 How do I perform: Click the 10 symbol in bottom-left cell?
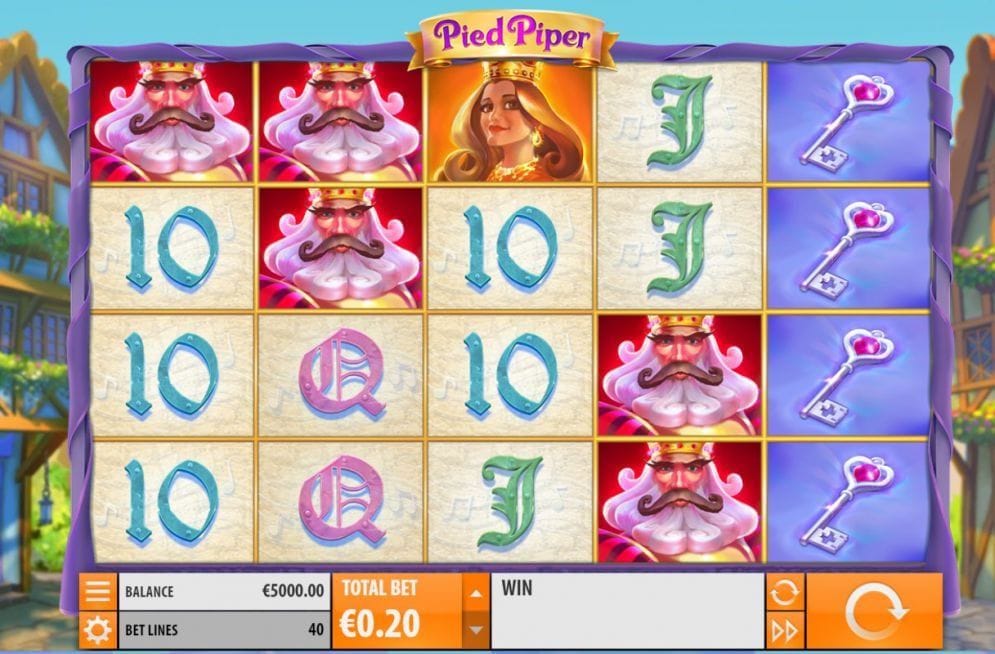(x=171, y=502)
